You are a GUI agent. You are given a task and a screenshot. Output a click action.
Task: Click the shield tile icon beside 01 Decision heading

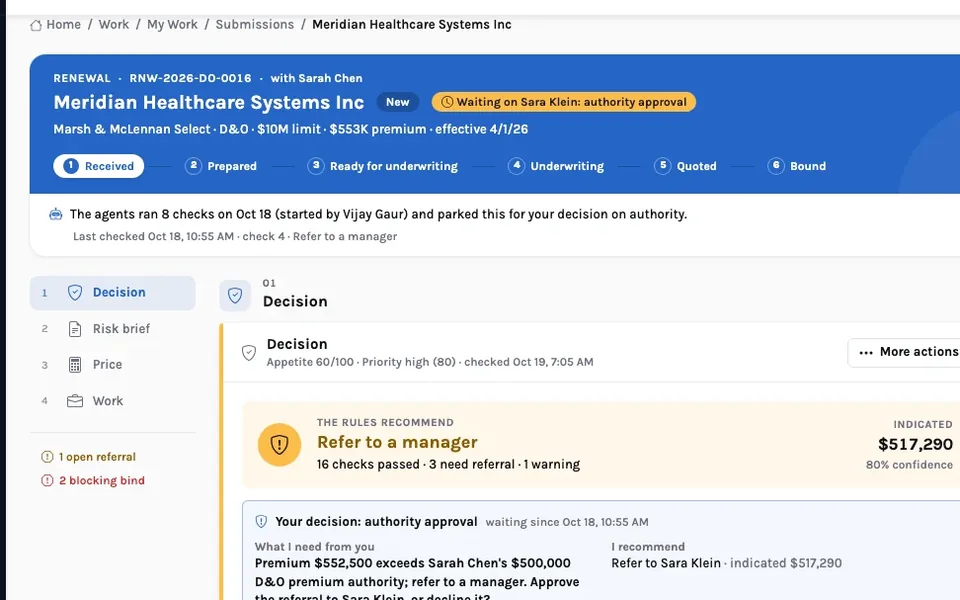[x=235, y=296]
